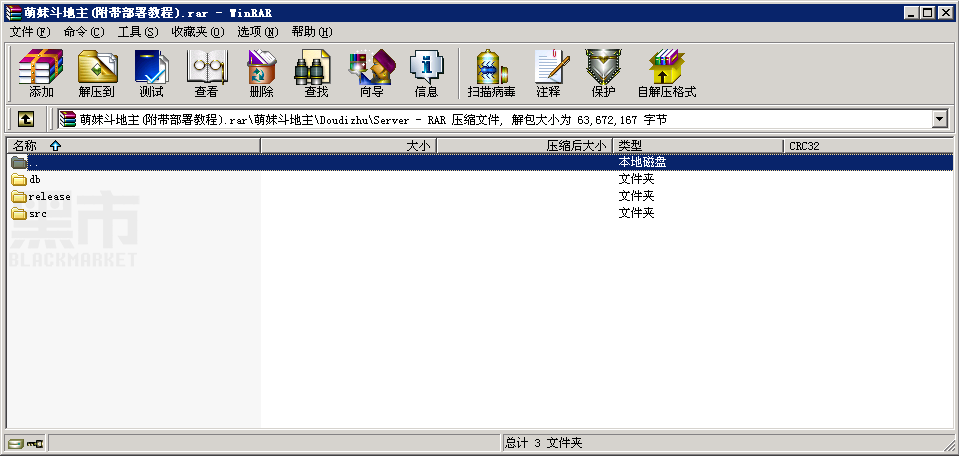
Task: Sort by Type (类型) column header
Action: point(698,146)
